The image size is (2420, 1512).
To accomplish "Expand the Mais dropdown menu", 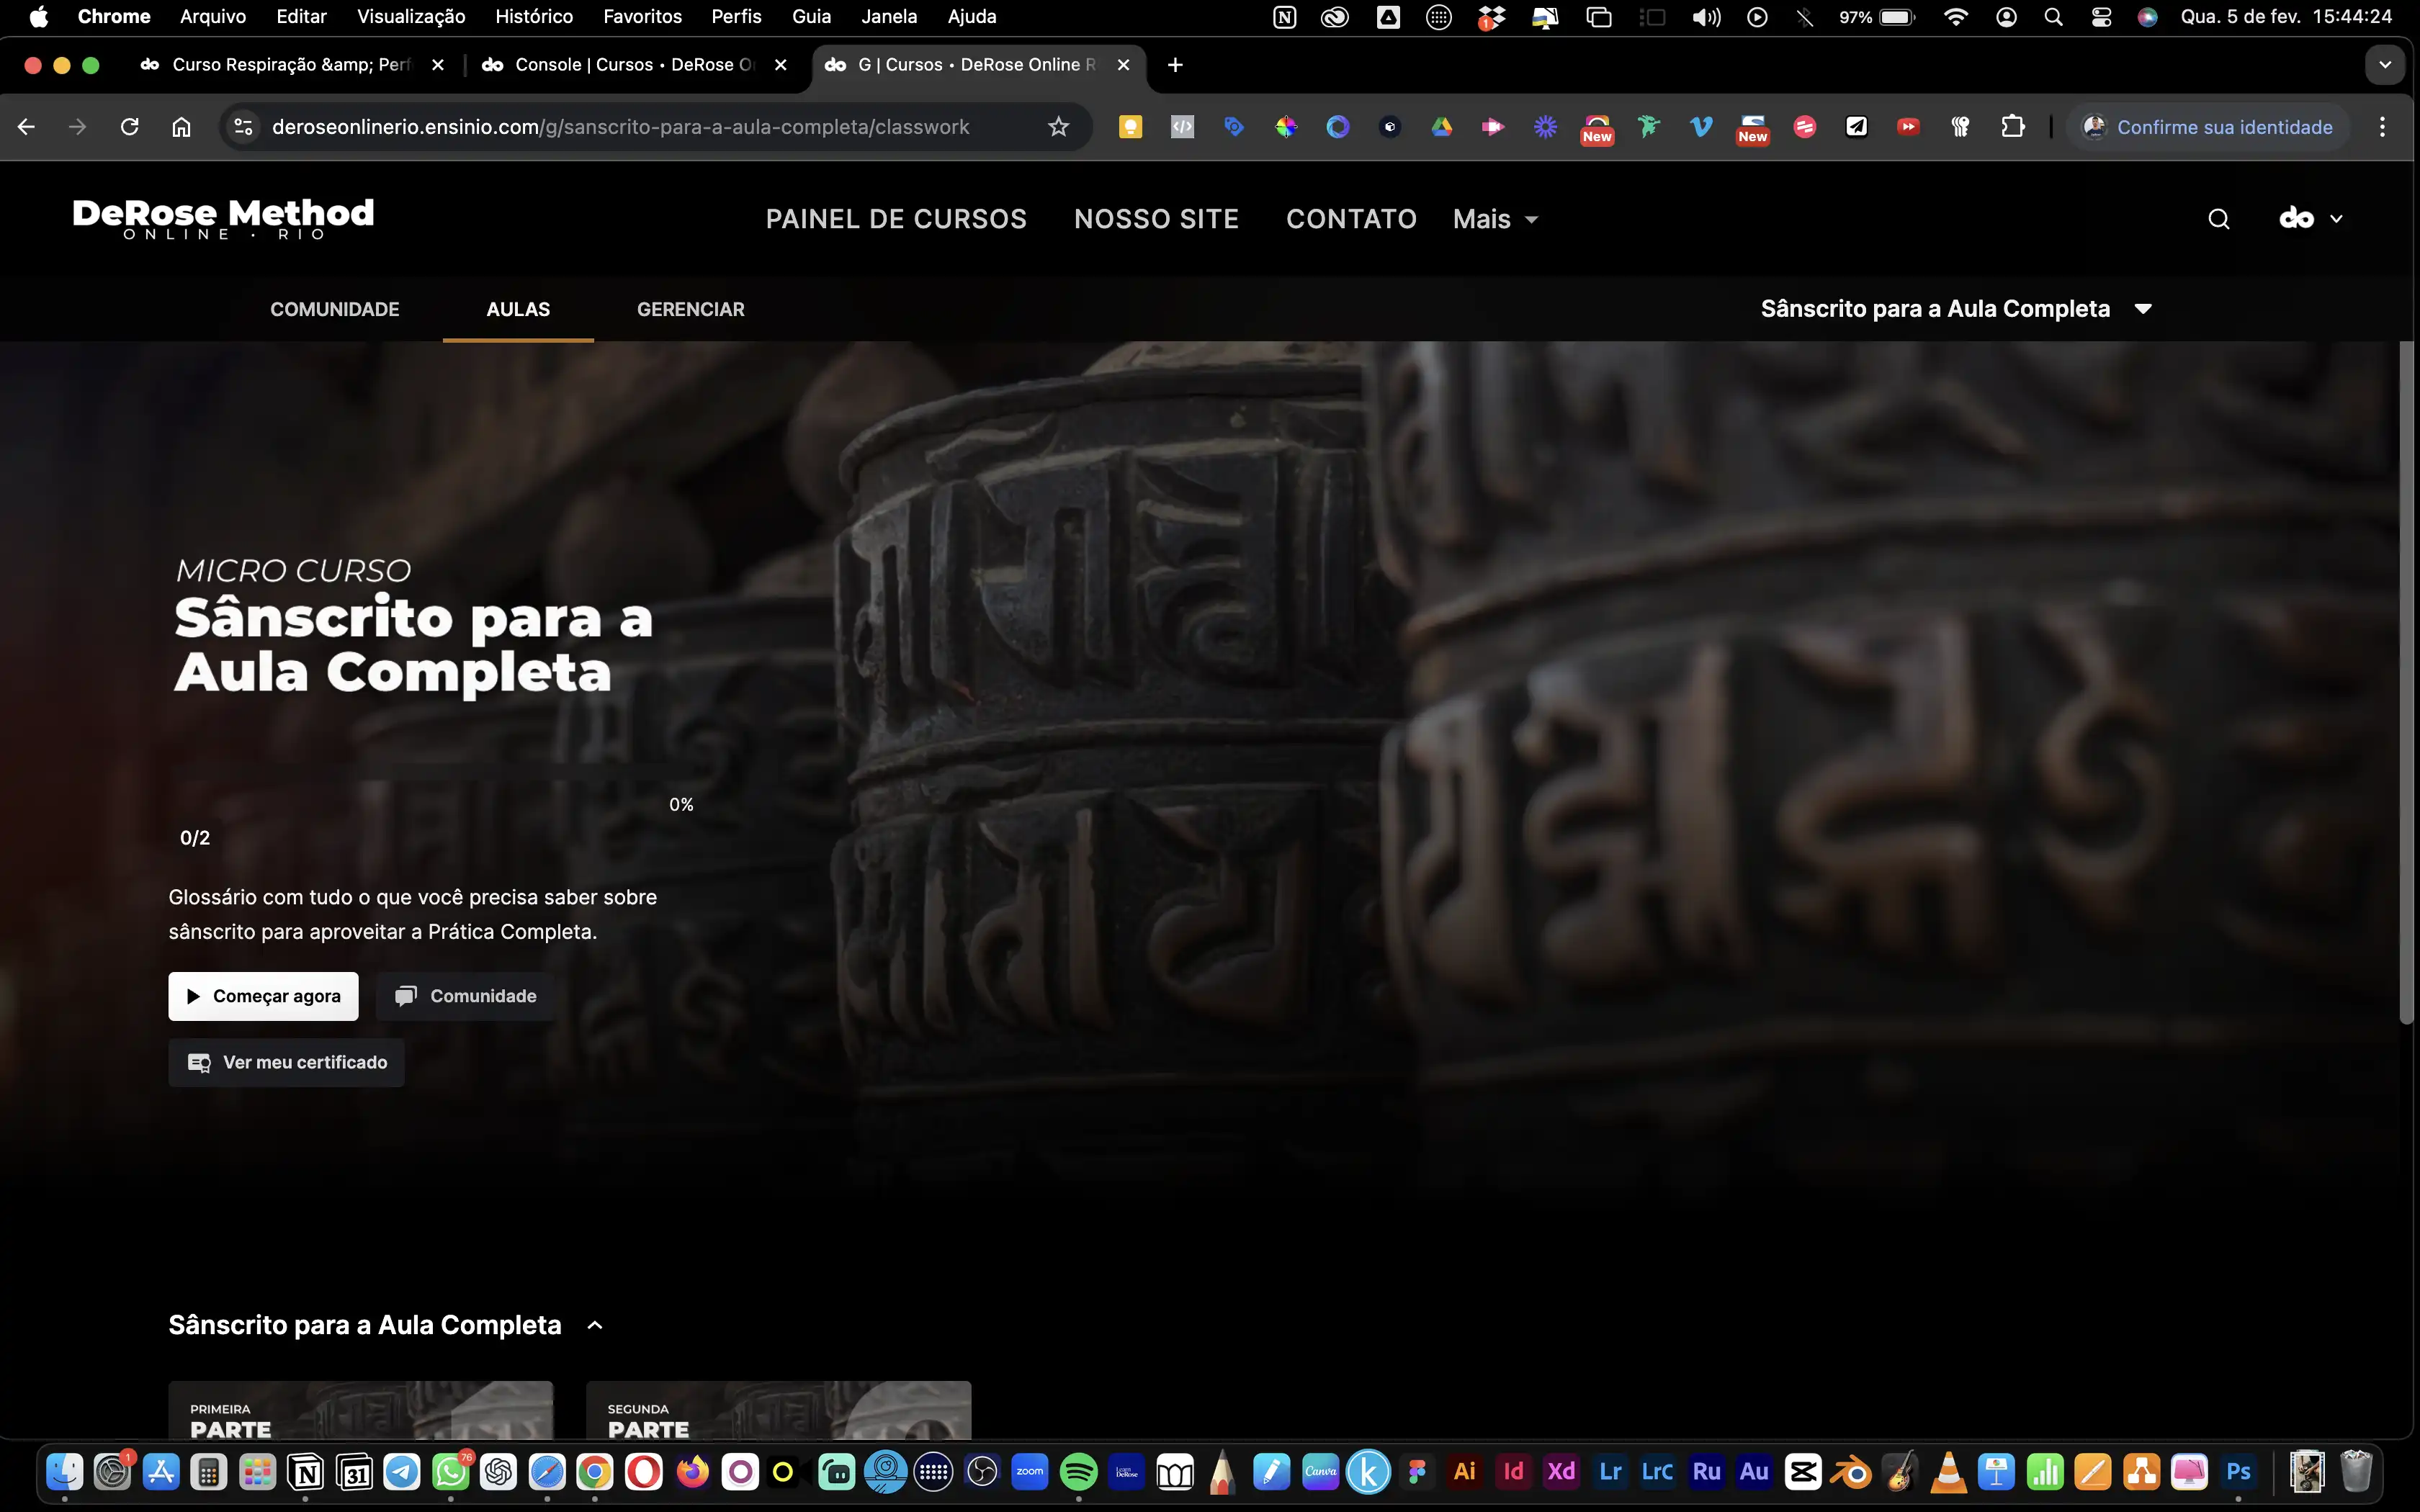I will coord(1495,219).
